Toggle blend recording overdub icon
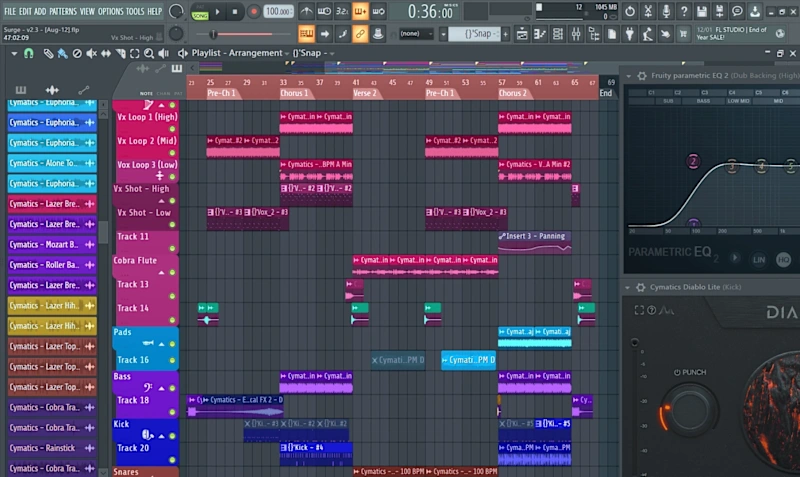Image resolution: width=800 pixels, height=477 pixels. pos(360,11)
